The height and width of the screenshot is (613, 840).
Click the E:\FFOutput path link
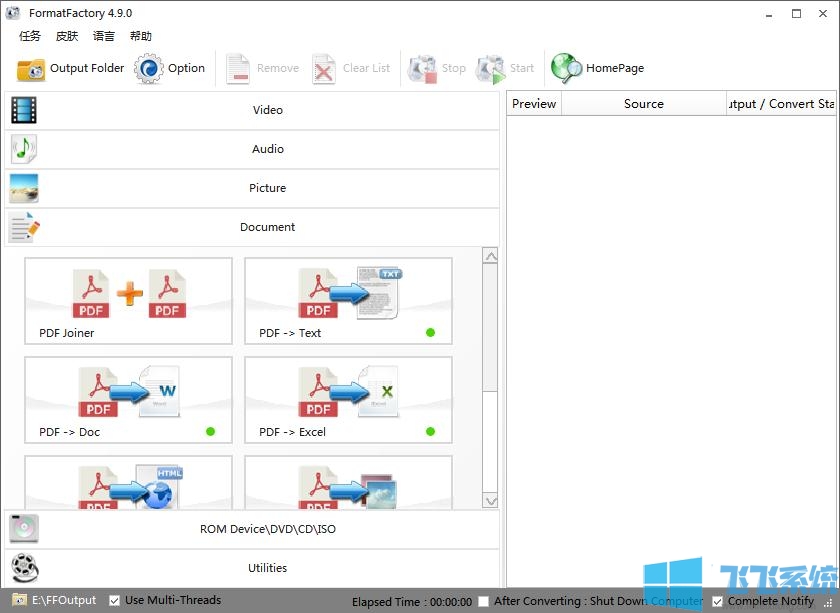64,600
